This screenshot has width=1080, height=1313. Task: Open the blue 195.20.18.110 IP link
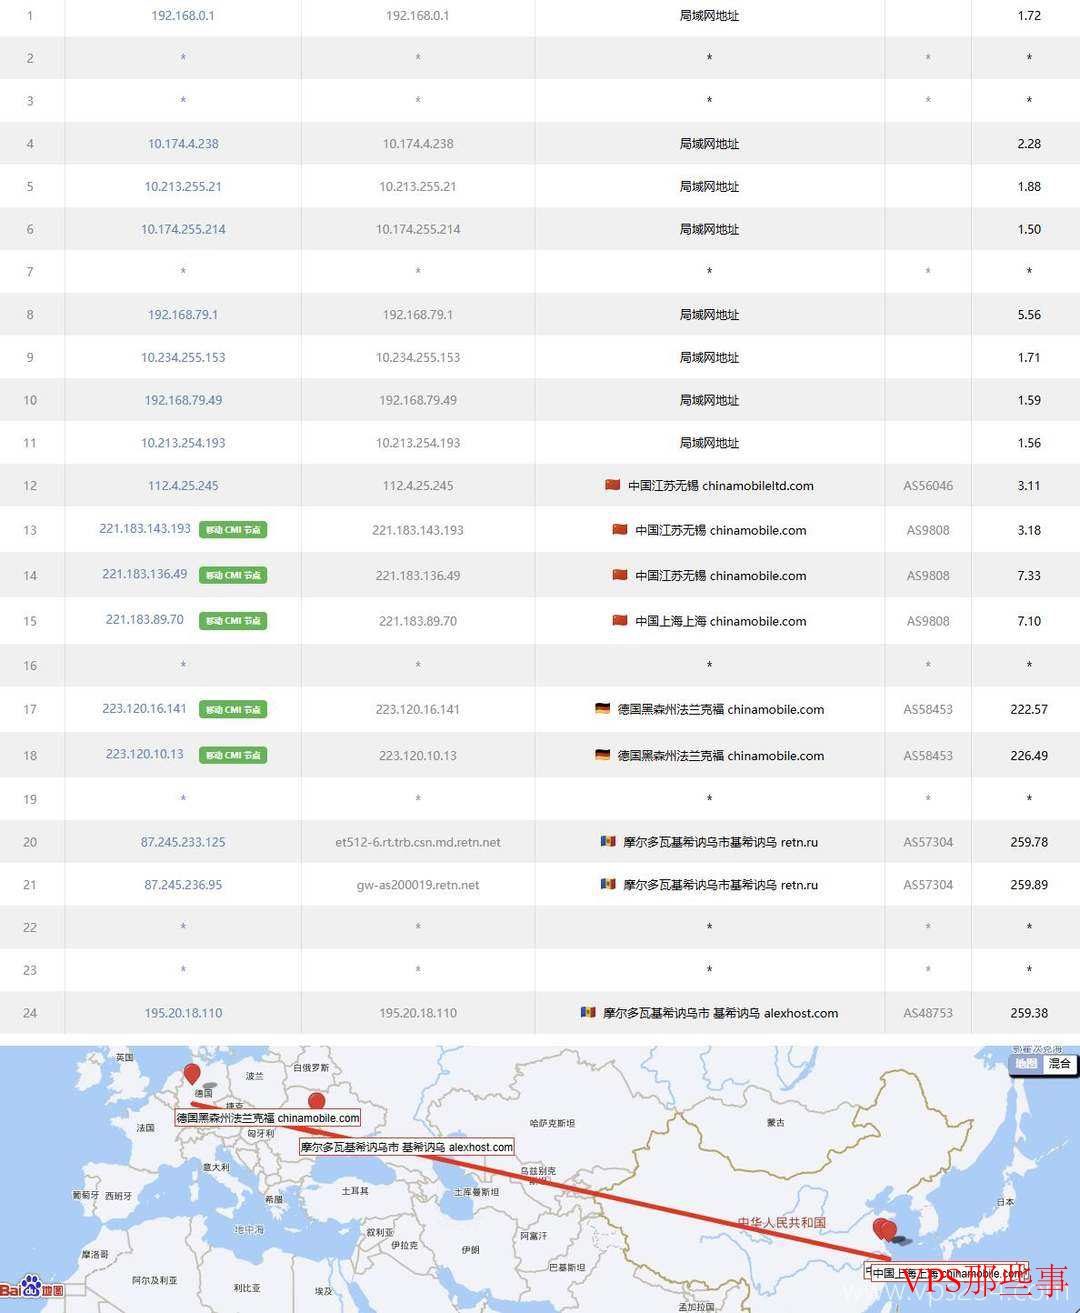click(x=183, y=1013)
